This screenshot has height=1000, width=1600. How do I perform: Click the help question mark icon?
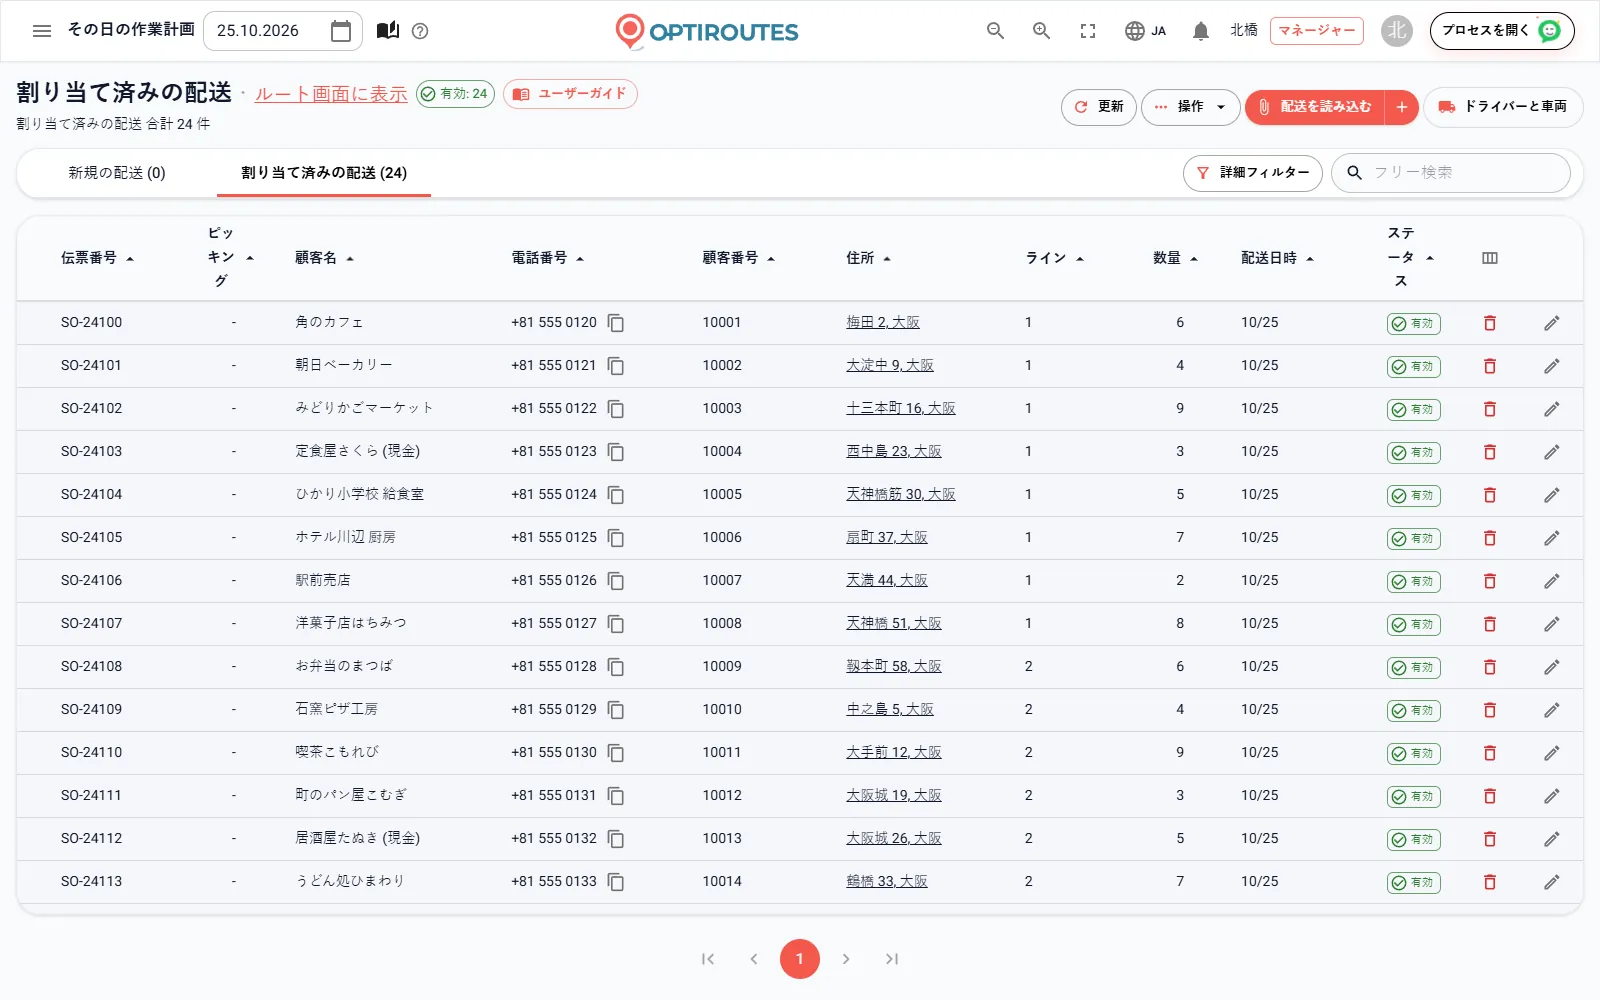point(420,31)
